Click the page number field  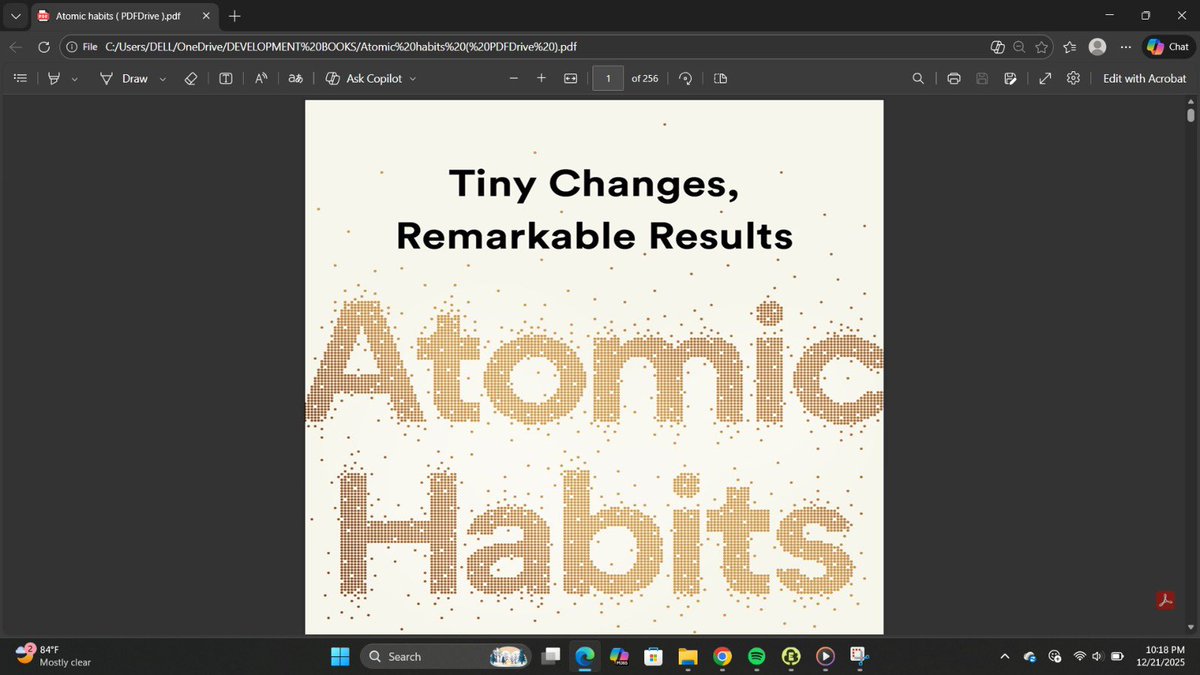pyautogui.click(x=608, y=78)
